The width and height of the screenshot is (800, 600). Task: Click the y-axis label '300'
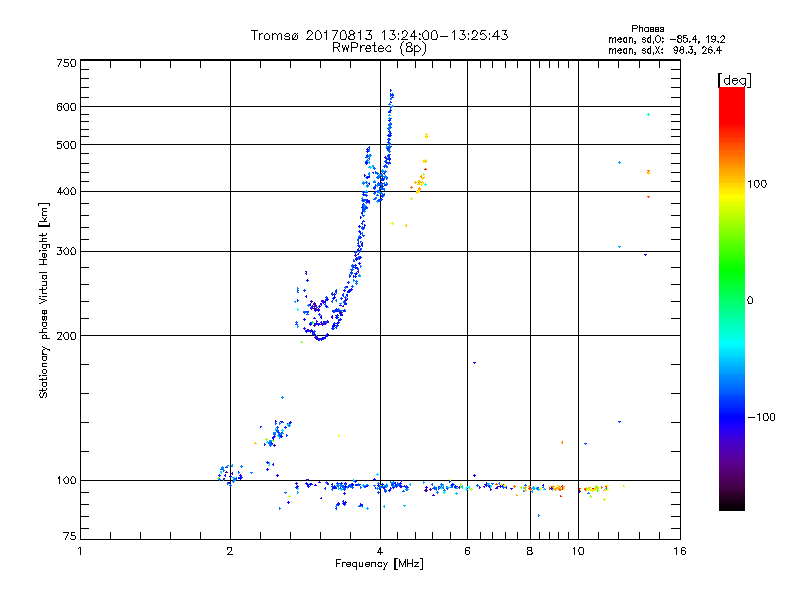[66, 252]
